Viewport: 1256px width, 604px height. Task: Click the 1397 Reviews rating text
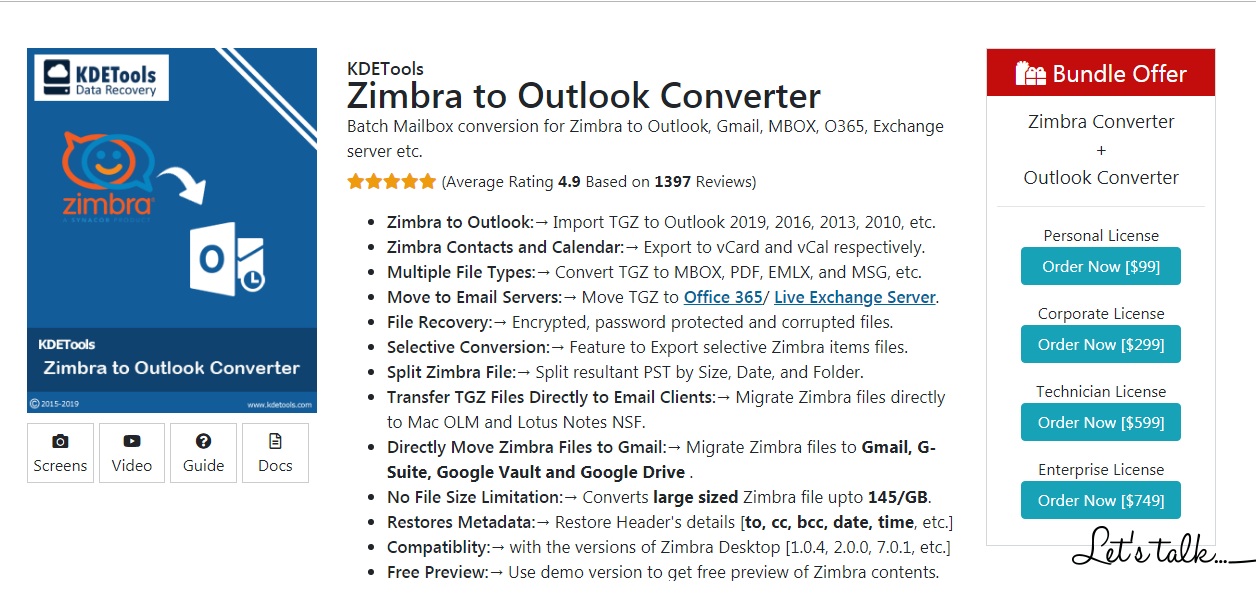(705, 182)
